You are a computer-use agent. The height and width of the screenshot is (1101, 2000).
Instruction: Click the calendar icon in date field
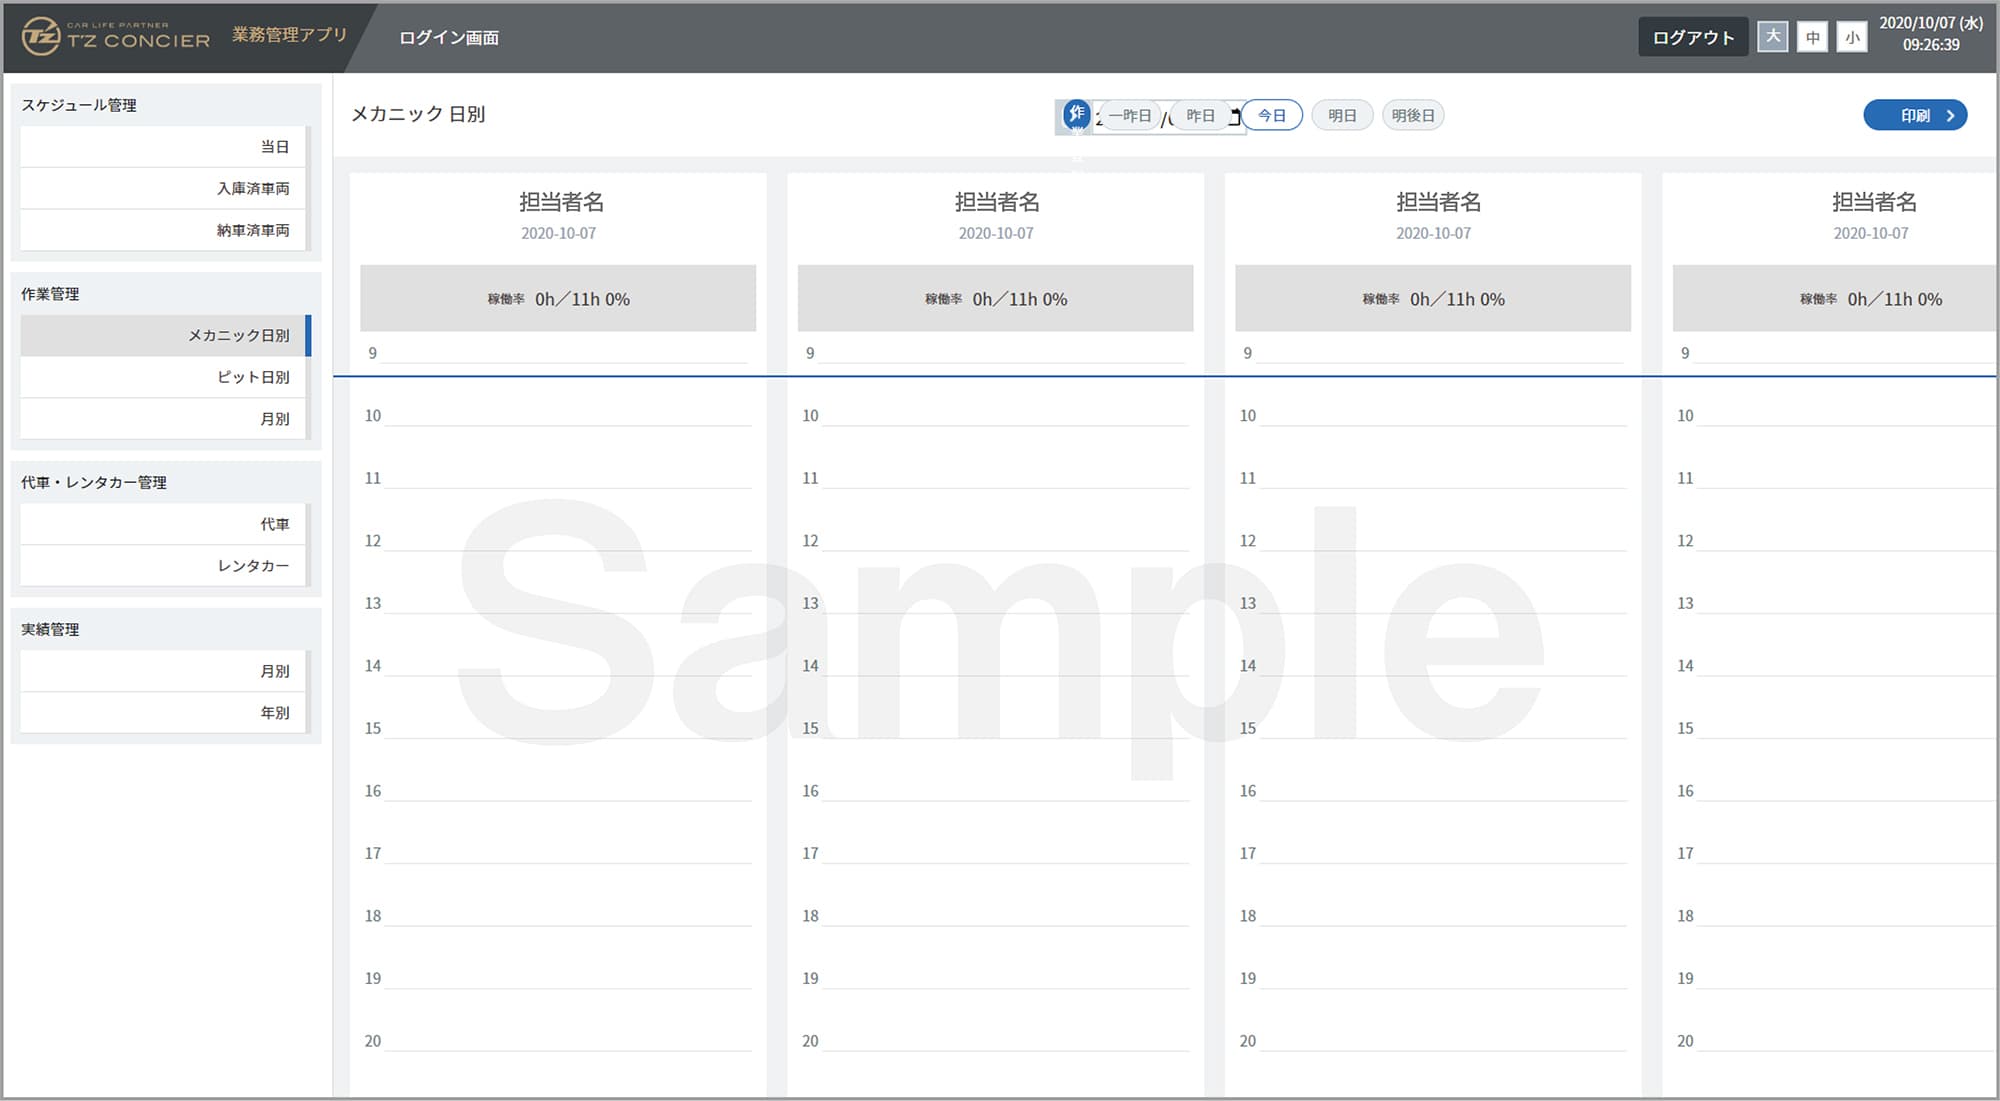tap(1235, 116)
